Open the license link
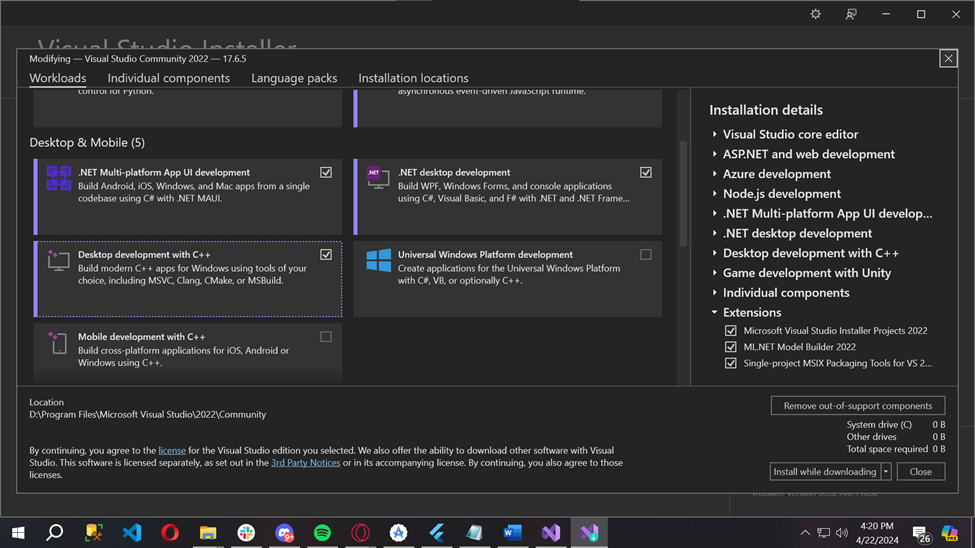Viewport: 975px width, 548px height. [172, 450]
